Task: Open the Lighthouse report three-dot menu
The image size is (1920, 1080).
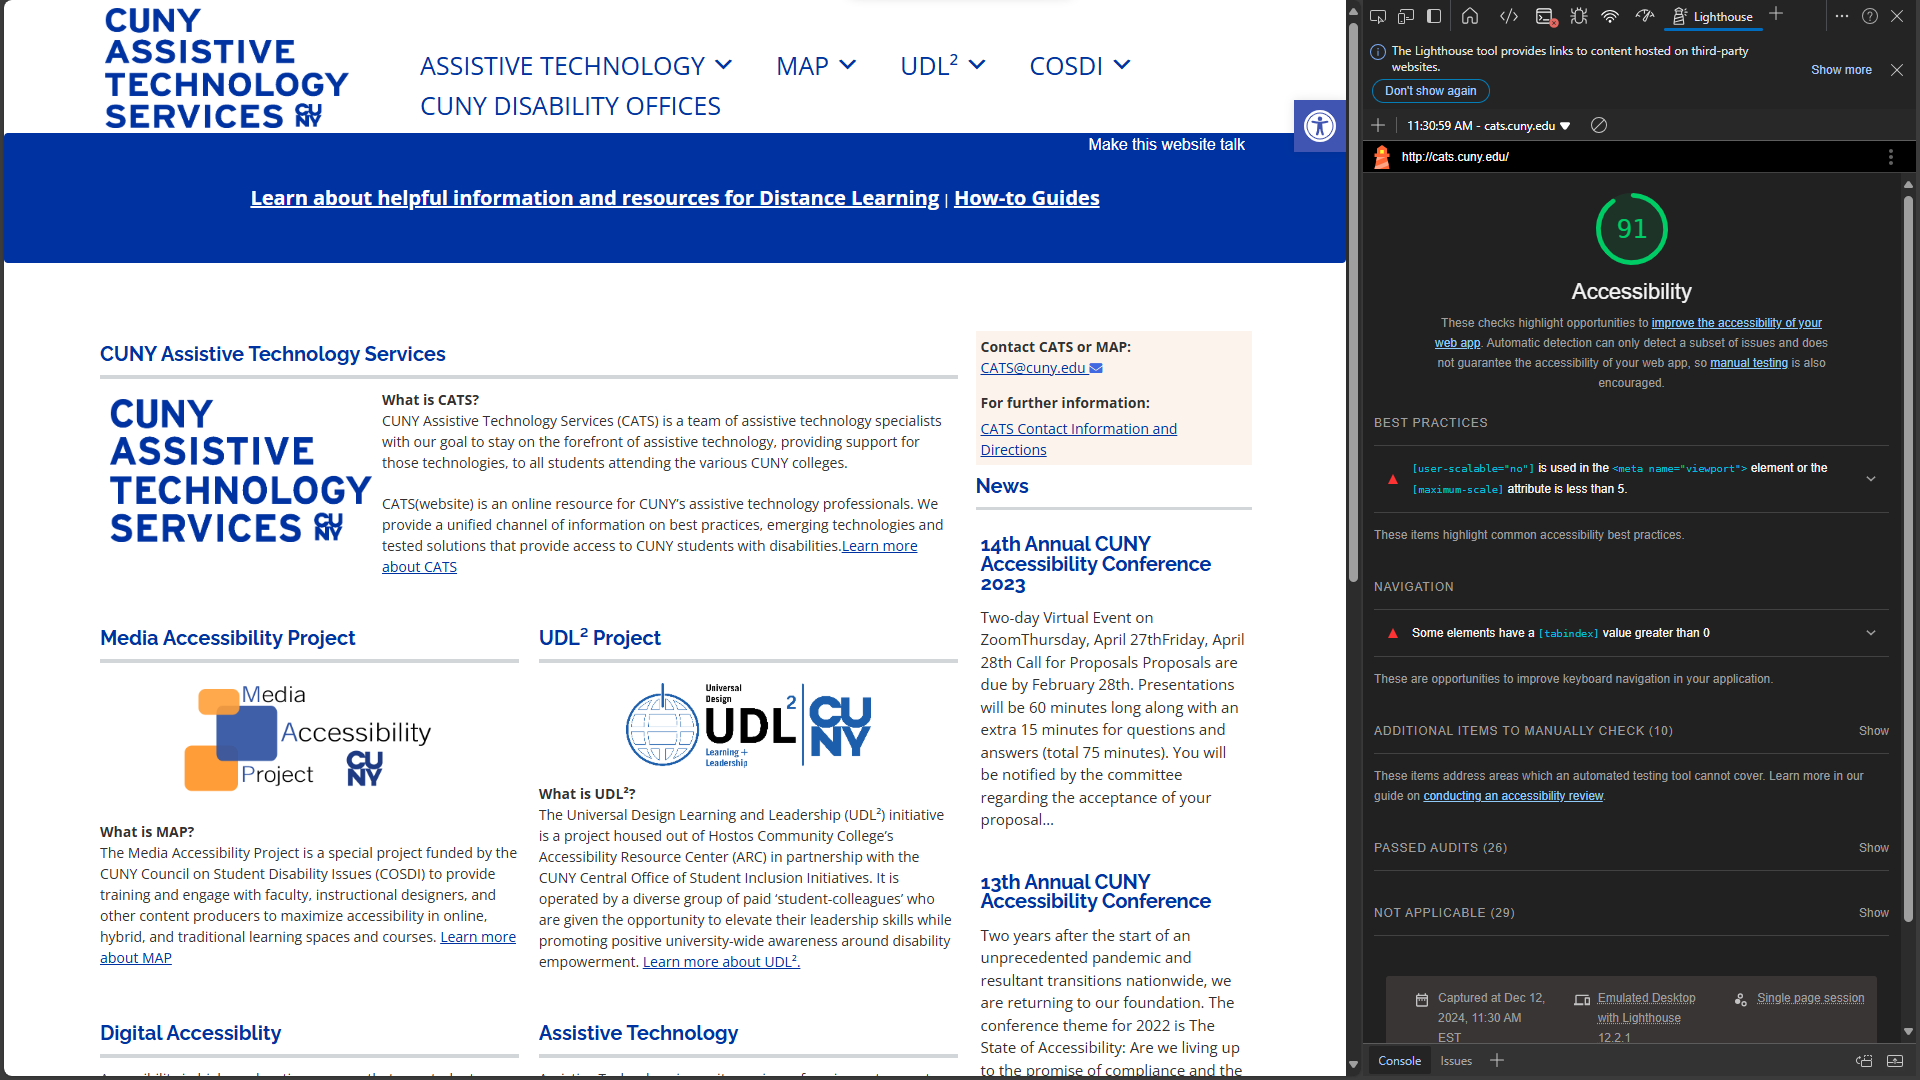Action: (1890, 157)
